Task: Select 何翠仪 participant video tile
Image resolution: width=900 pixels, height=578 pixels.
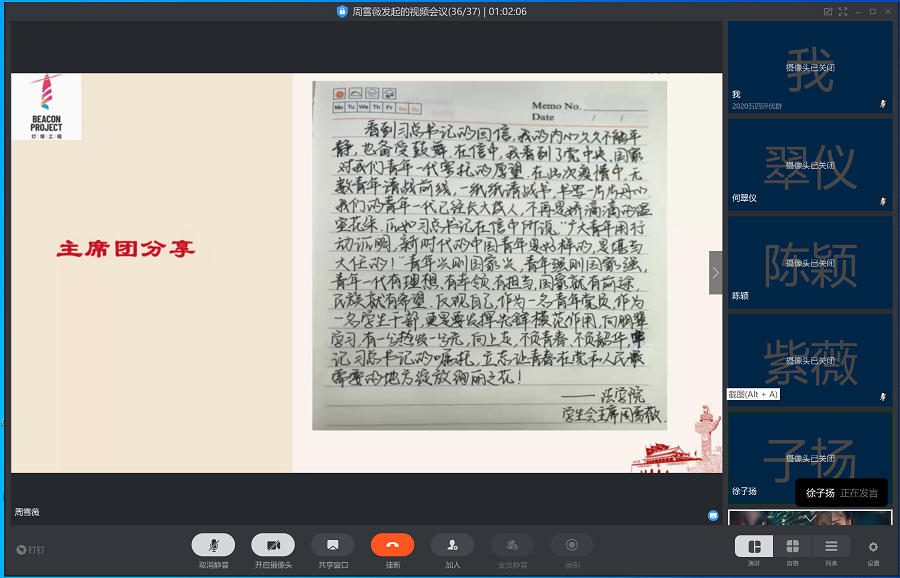Action: pos(809,164)
